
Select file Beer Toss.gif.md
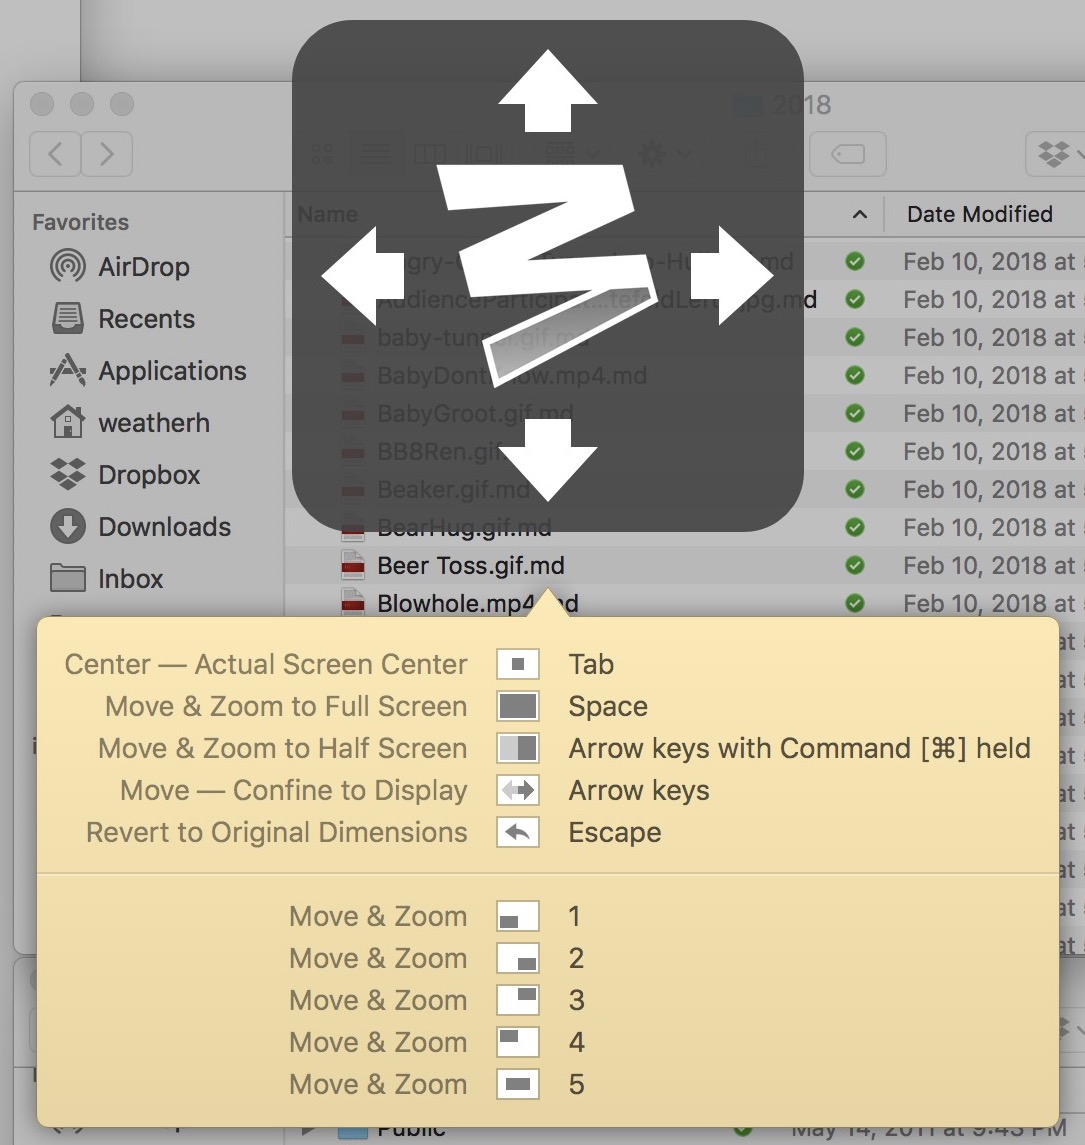coord(470,565)
